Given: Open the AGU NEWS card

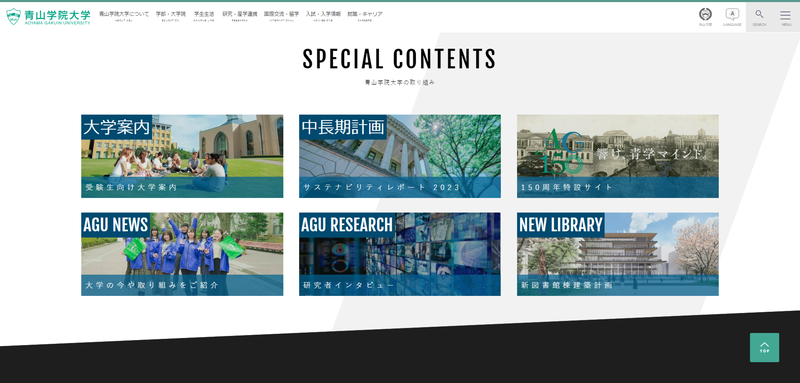Looking at the screenshot, I should (182, 254).
